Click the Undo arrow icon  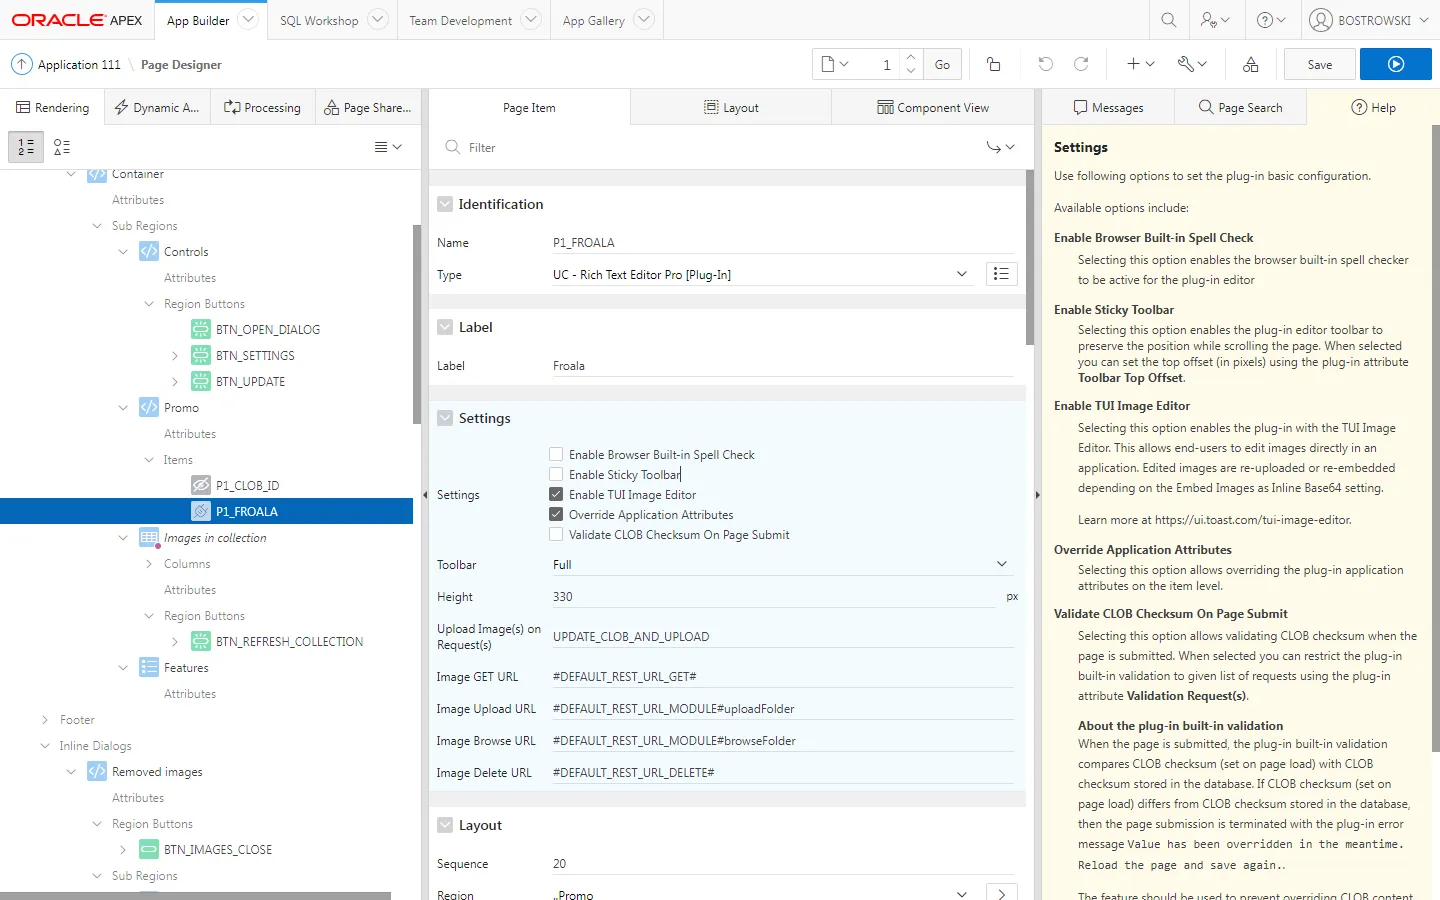[x=1045, y=64]
